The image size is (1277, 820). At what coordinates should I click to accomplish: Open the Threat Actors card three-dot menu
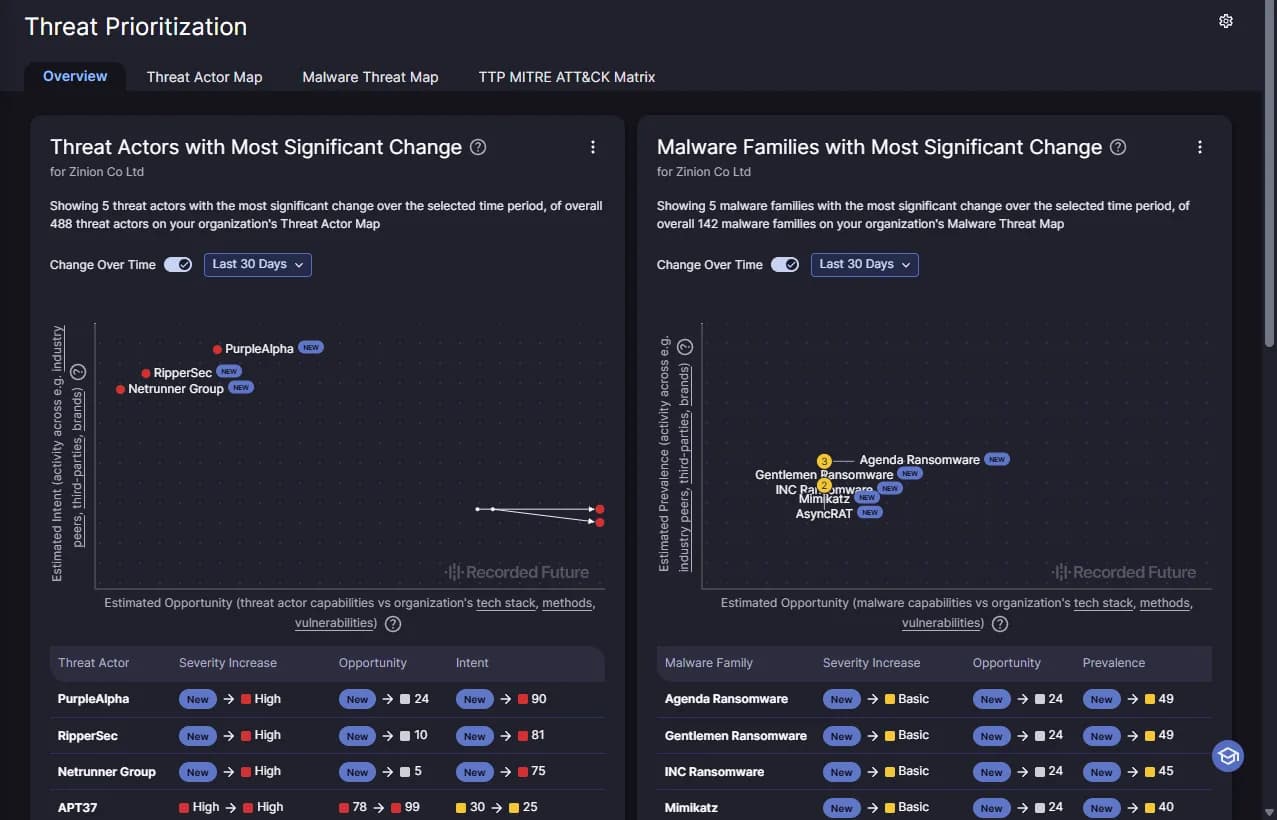(x=593, y=147)
